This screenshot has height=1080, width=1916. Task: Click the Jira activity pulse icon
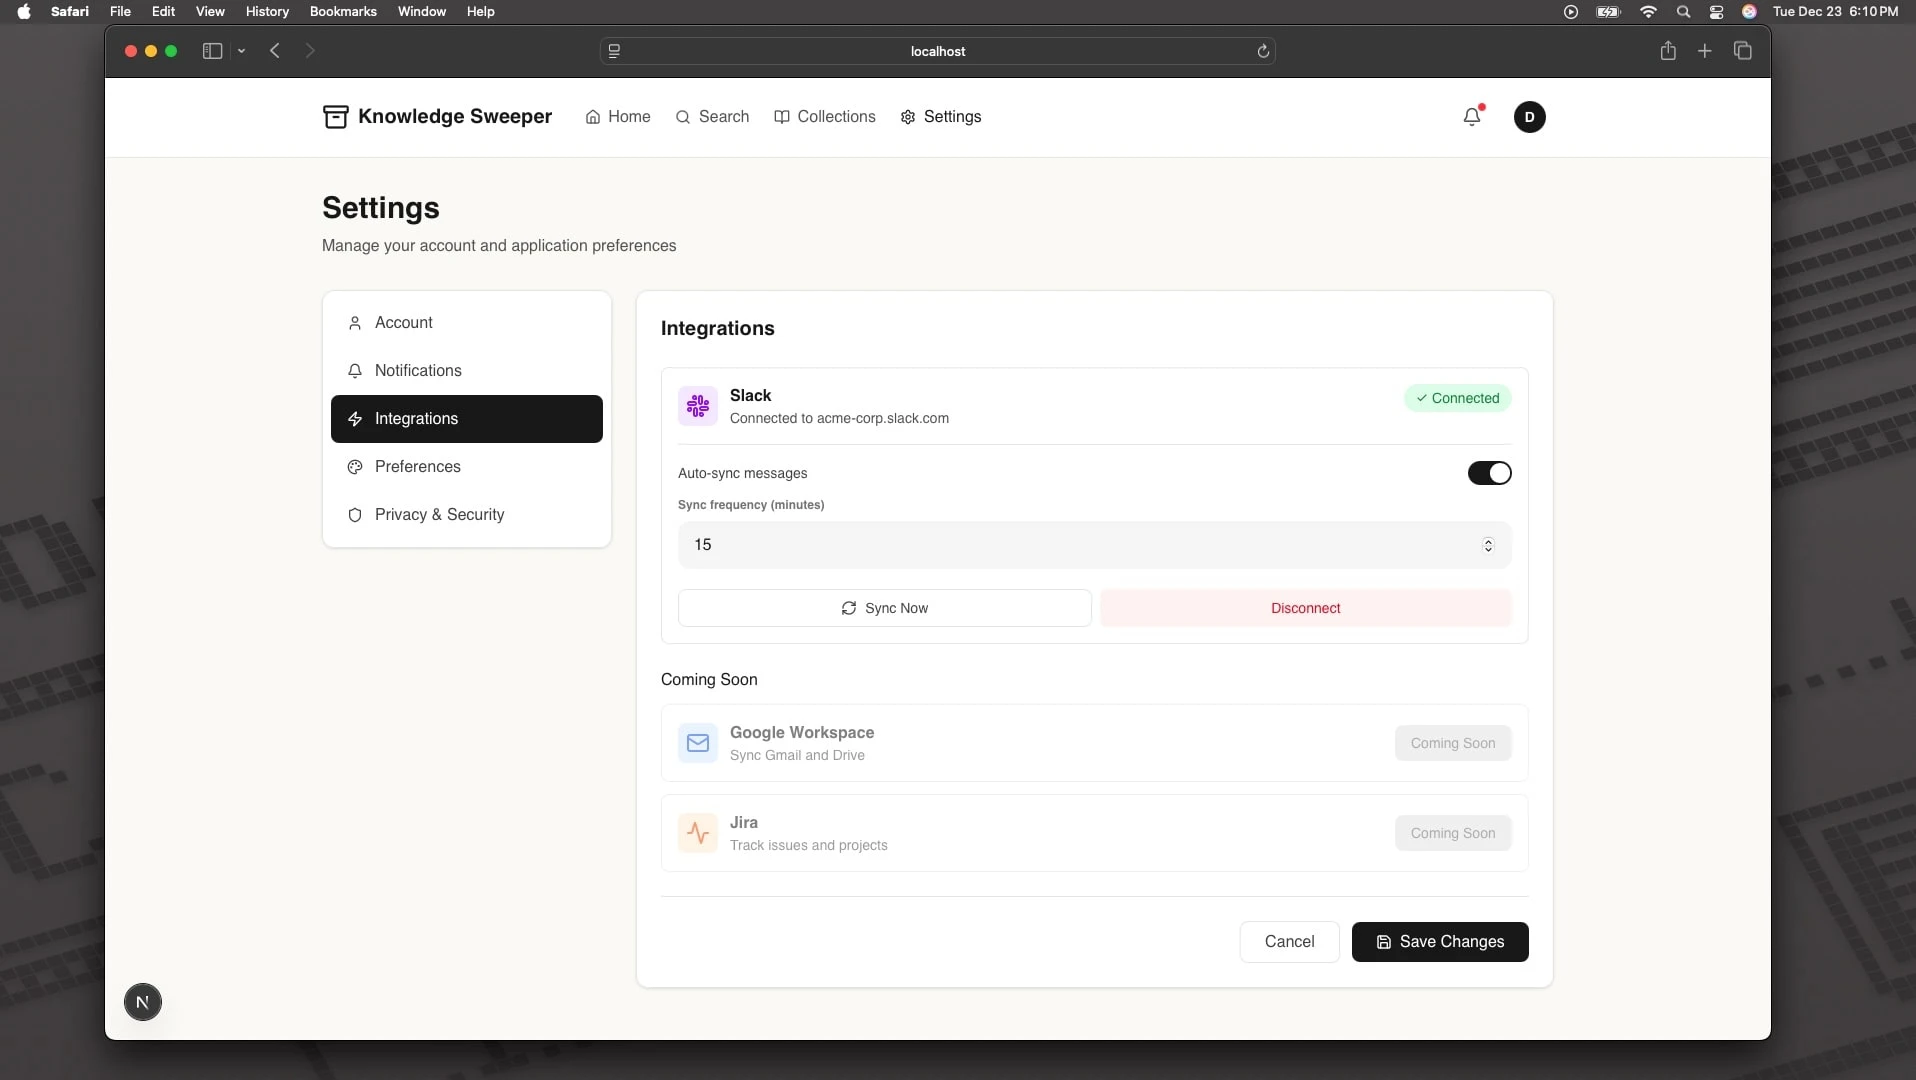[698, 833]
